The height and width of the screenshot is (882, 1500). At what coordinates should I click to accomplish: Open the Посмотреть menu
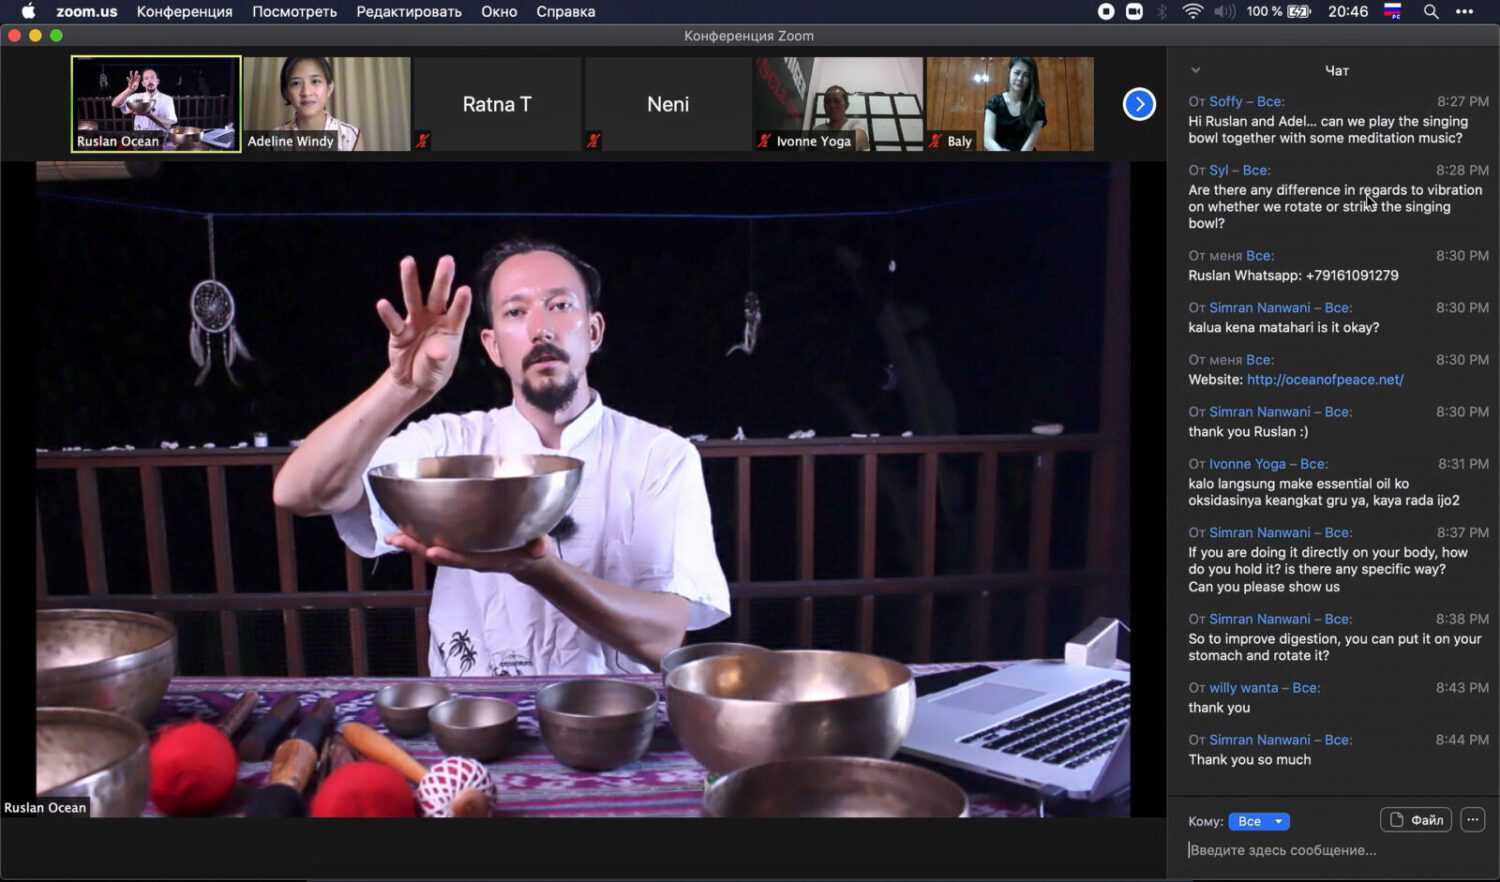click(x=294, y=12)
